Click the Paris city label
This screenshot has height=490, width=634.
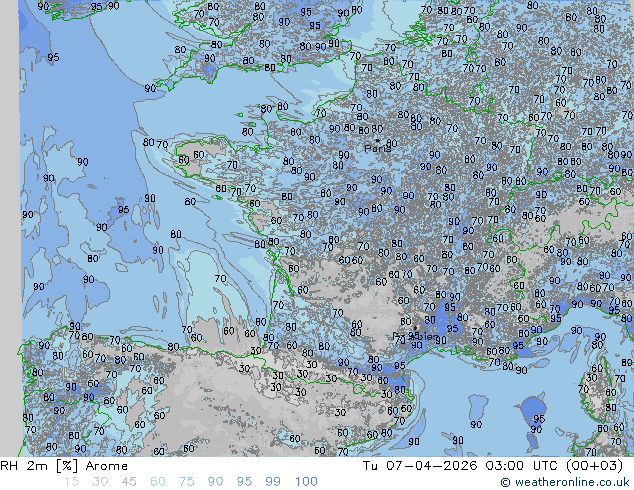click(377, 149)
